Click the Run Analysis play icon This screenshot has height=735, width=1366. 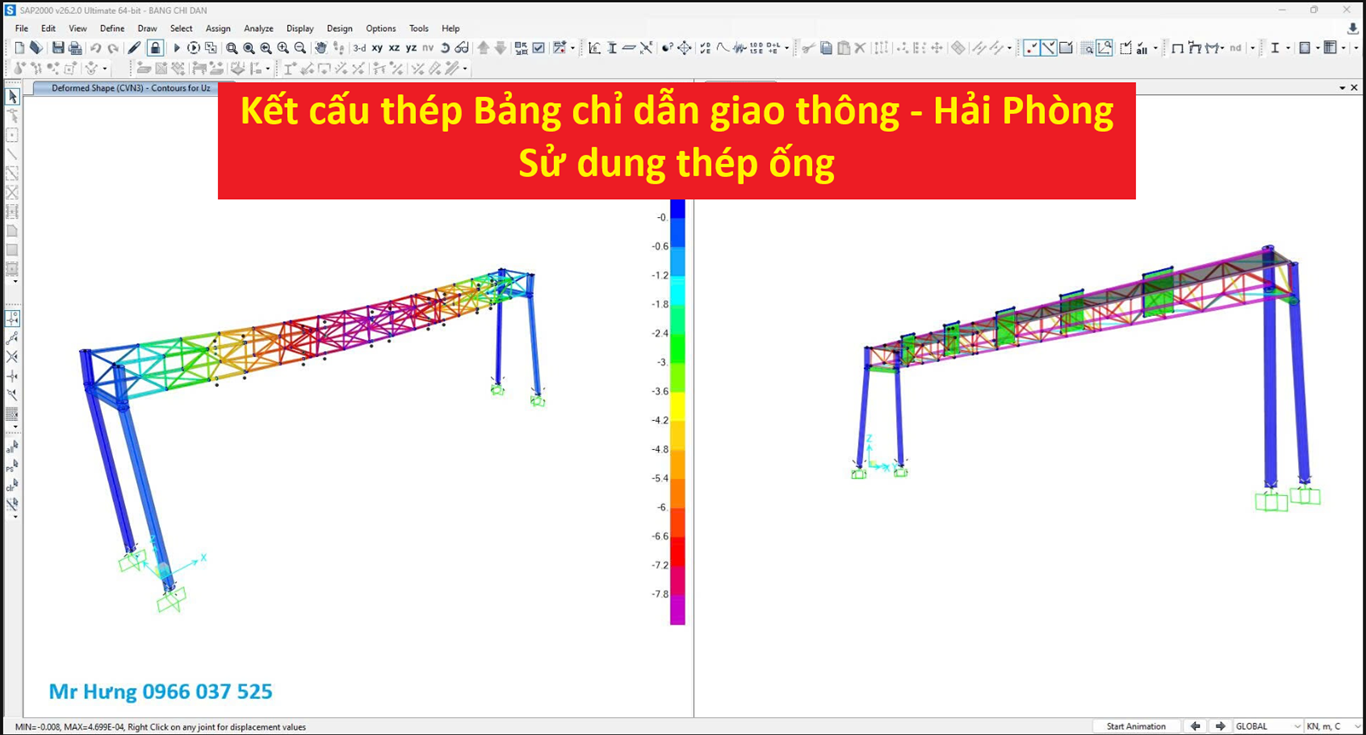[x=177, y=48]
